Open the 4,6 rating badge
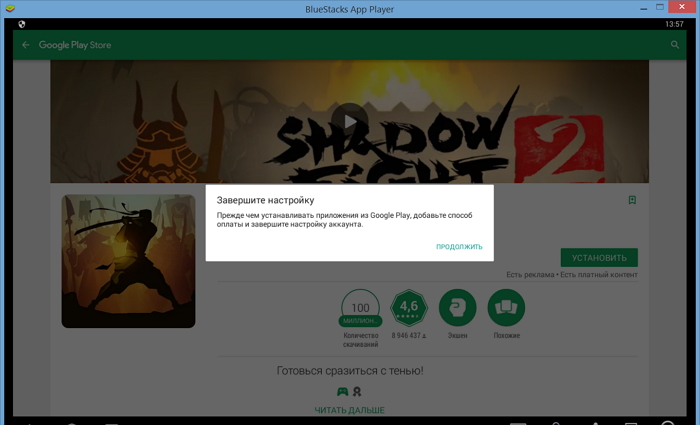Viewport: 700px width, 425px height. pos(409,308)
